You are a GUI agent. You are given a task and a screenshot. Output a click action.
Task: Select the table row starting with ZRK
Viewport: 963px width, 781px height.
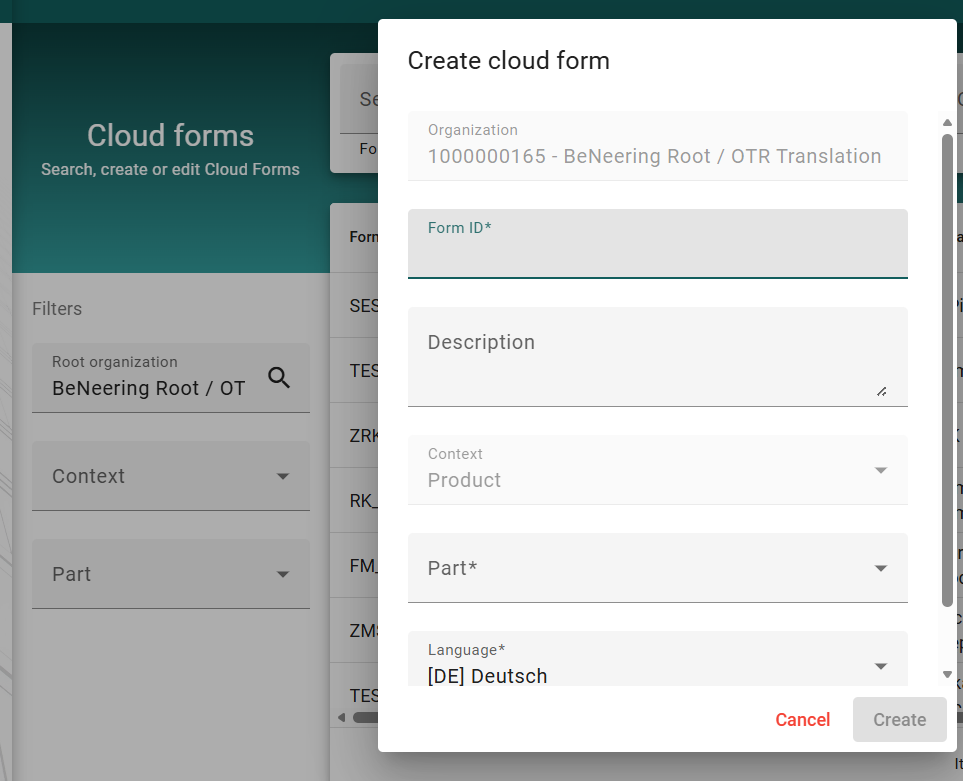click(362, 436)
